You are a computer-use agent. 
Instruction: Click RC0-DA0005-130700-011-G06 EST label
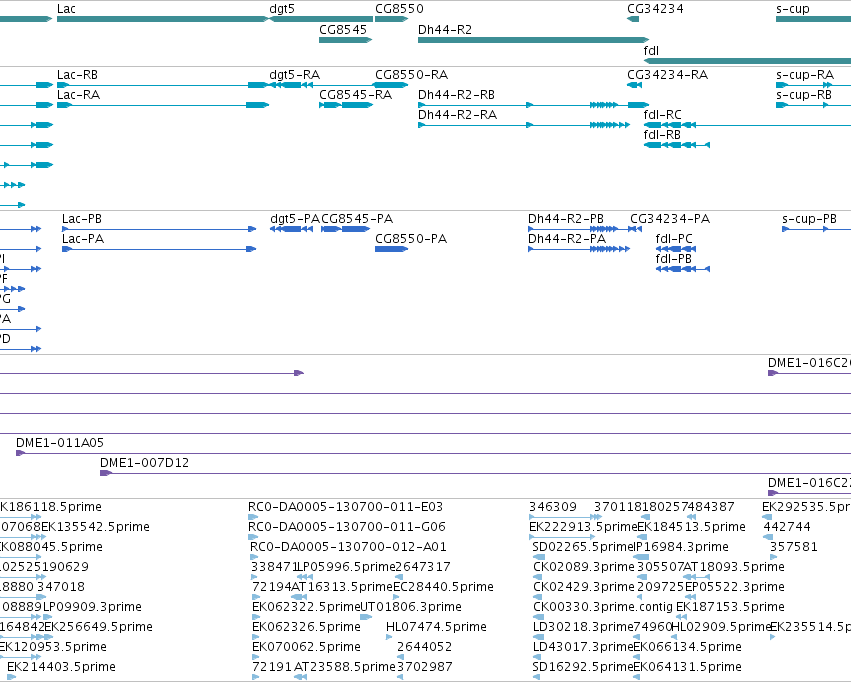(347, 527)
